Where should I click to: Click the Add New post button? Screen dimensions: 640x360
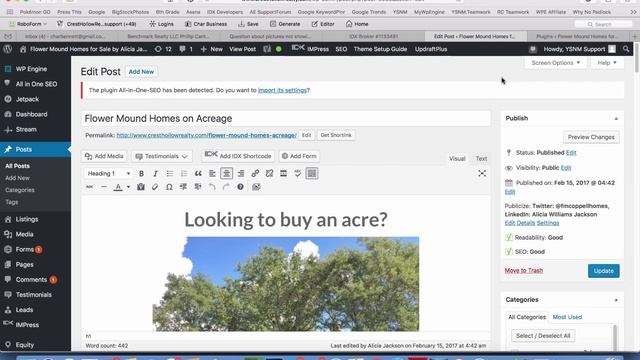coord(141,72)
